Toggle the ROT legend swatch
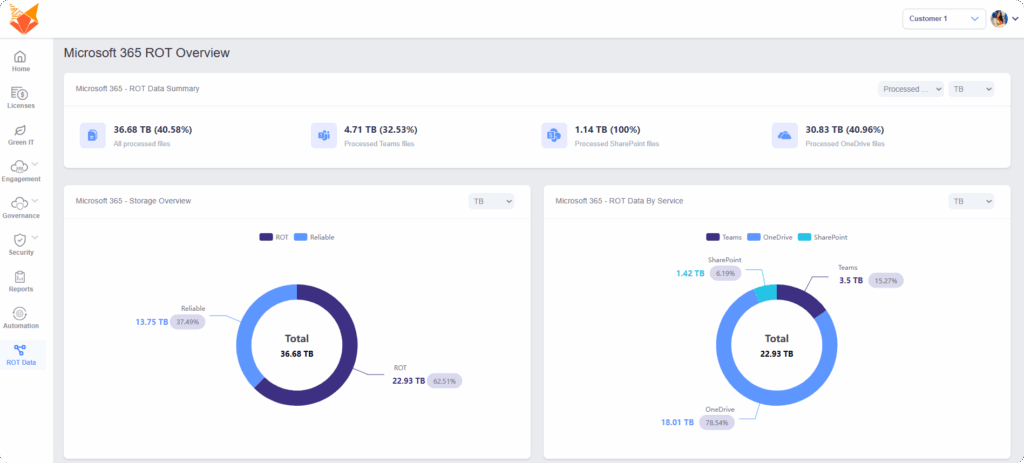This screenshot has height=463, width=1024. tap(266, 237)
